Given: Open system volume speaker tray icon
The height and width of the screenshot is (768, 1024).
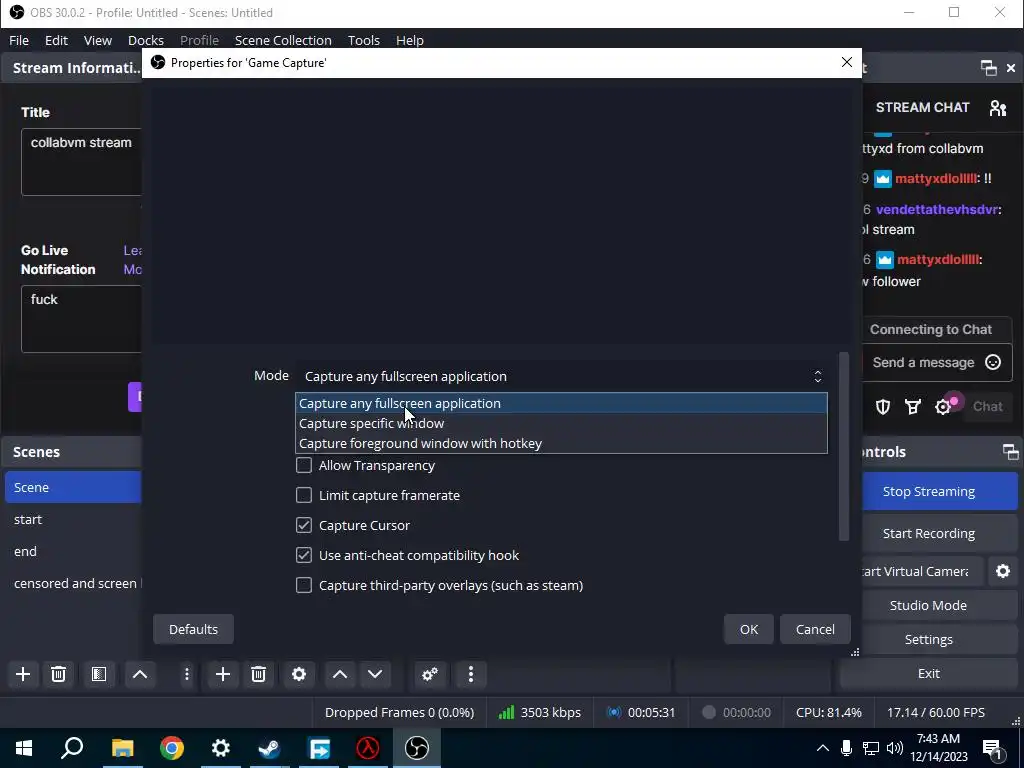Looking at the screenshot, I should pos(895,748).
